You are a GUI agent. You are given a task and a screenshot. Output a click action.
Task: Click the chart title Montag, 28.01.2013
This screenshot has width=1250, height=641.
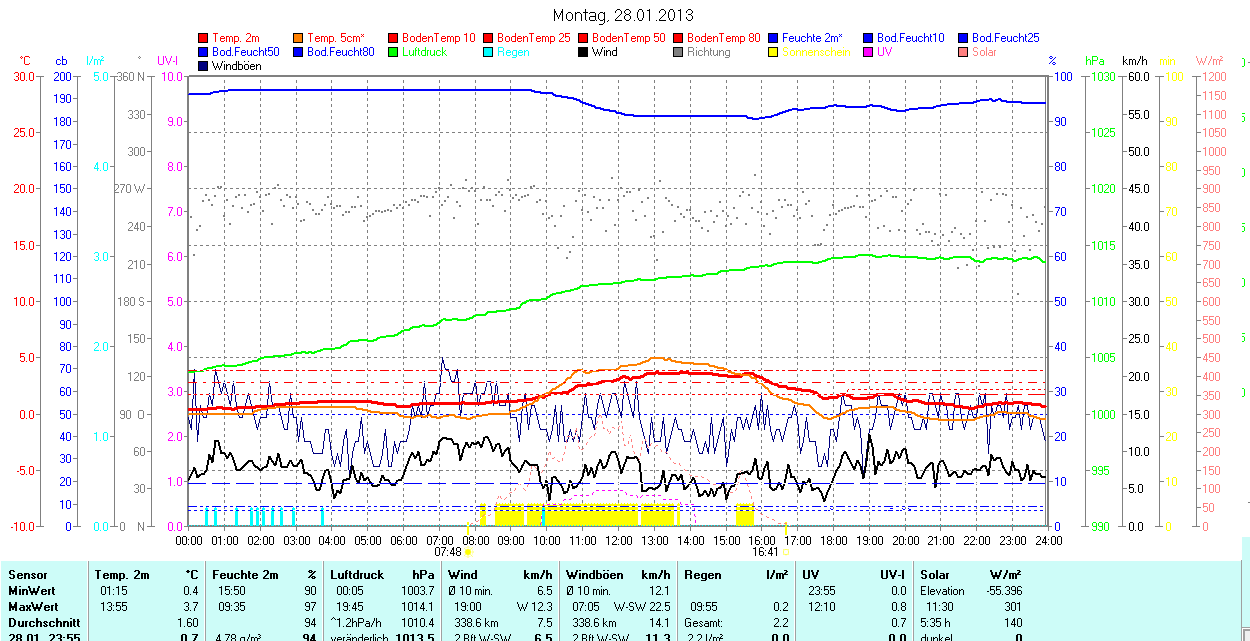[622, 16]
